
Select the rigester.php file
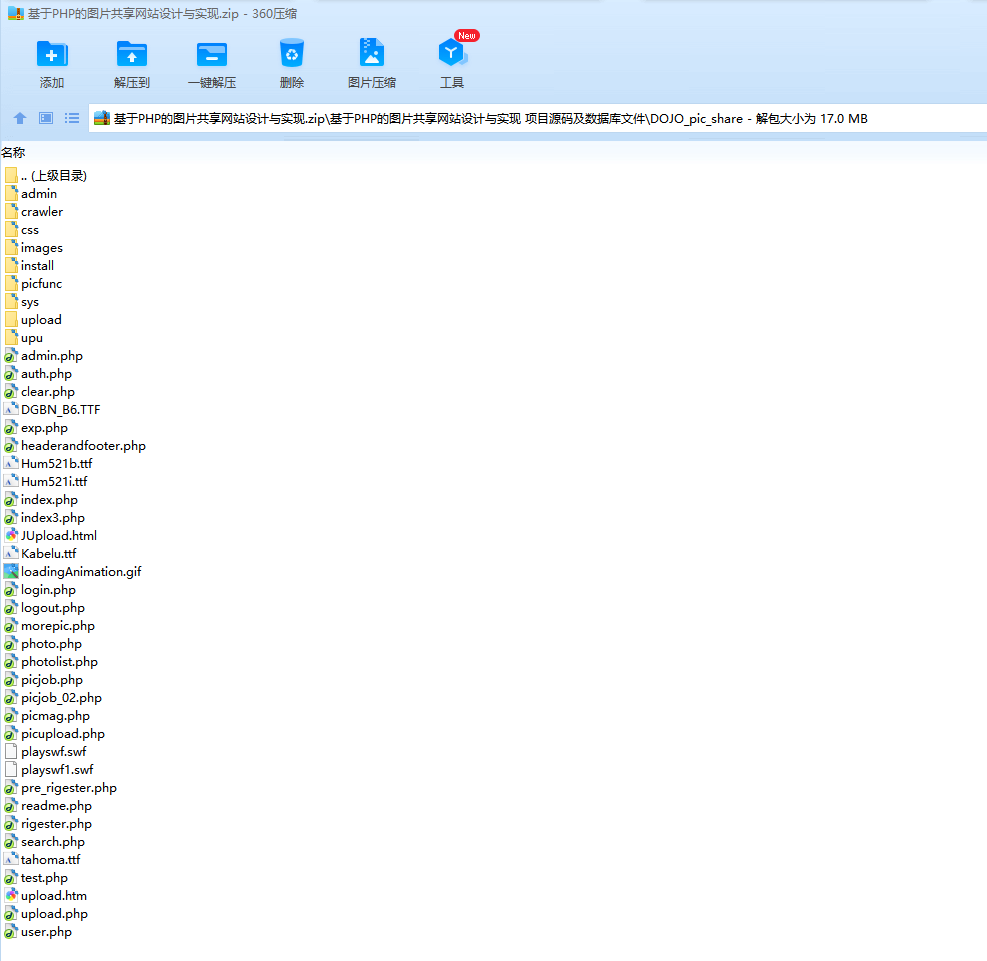48,824
